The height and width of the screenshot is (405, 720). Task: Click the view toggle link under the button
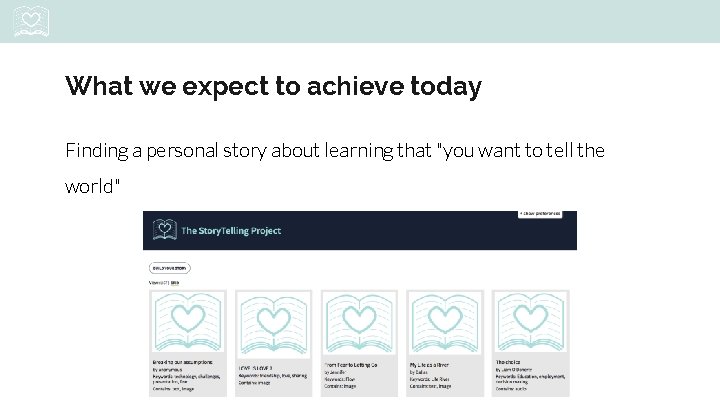pos(174,283)
